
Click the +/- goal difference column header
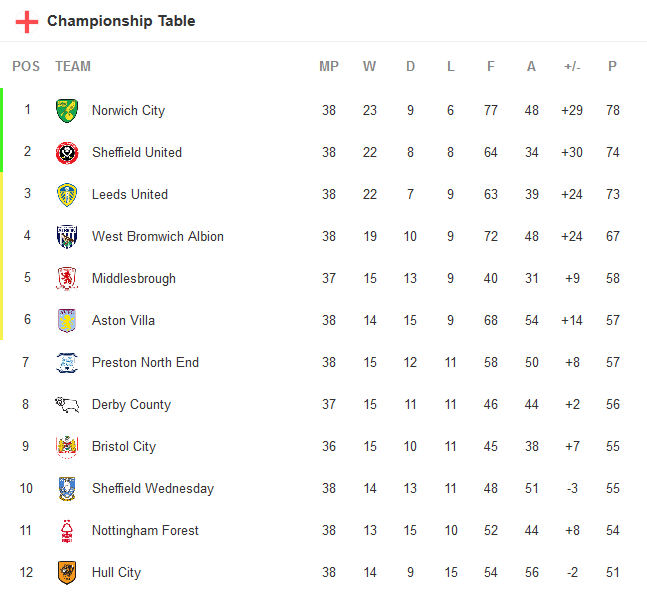(x=572, y=67)
